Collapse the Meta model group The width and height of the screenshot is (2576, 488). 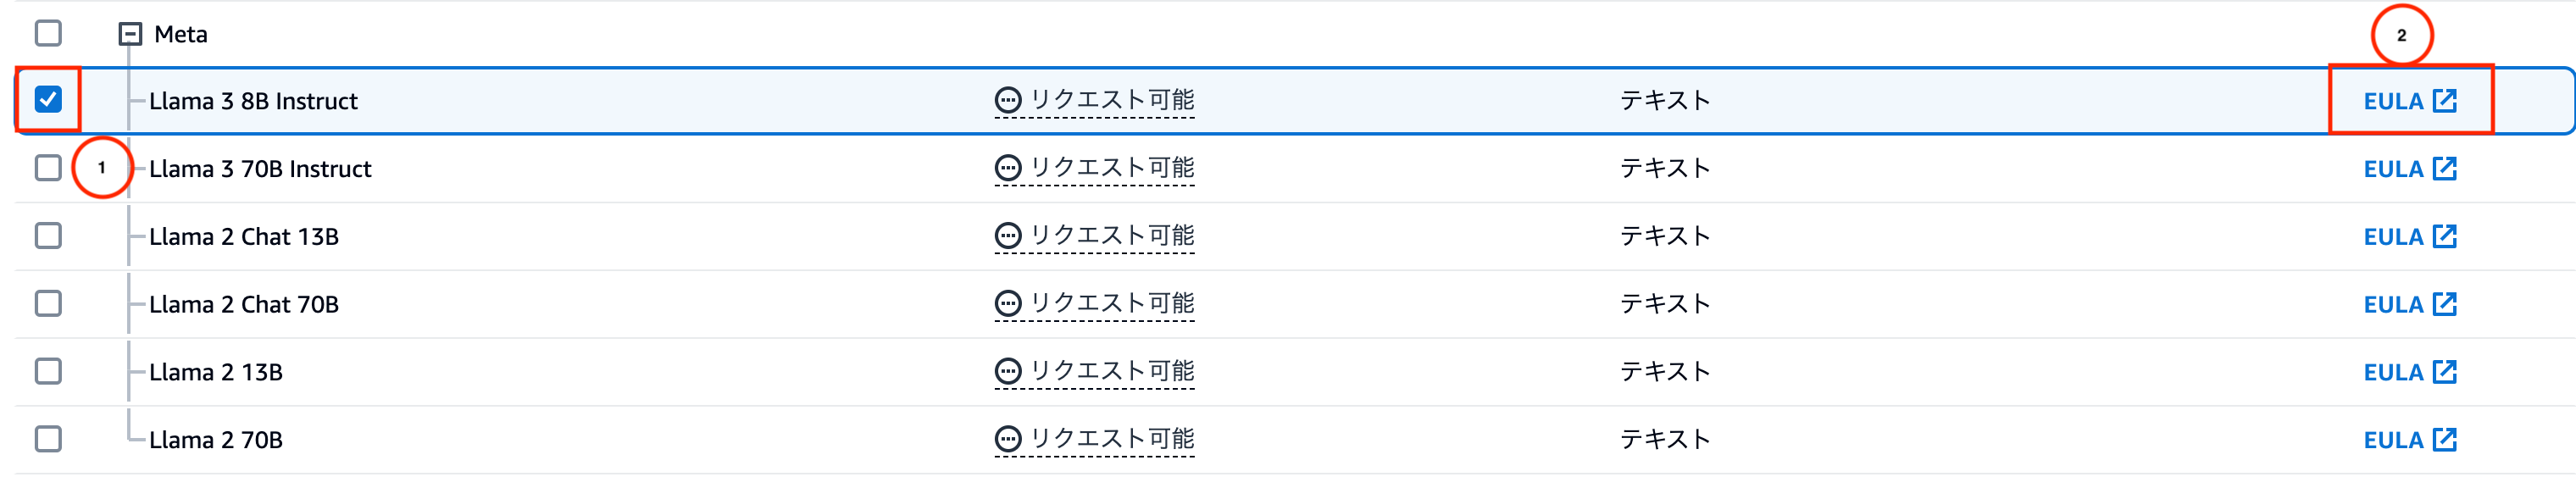[x=127, y=33]
